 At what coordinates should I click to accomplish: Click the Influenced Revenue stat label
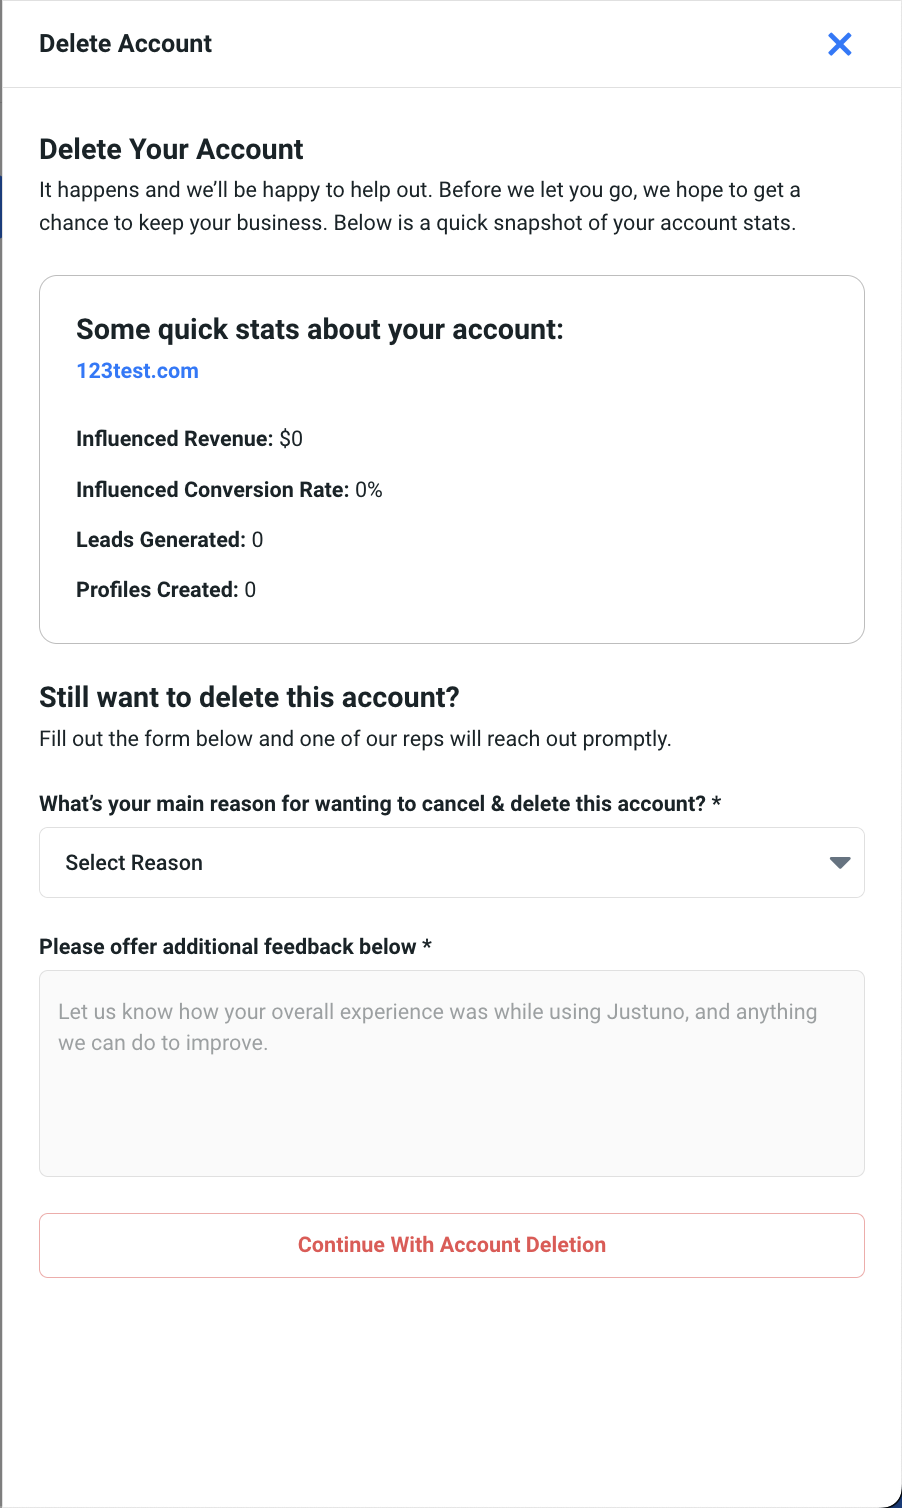[x=174, y=439]
